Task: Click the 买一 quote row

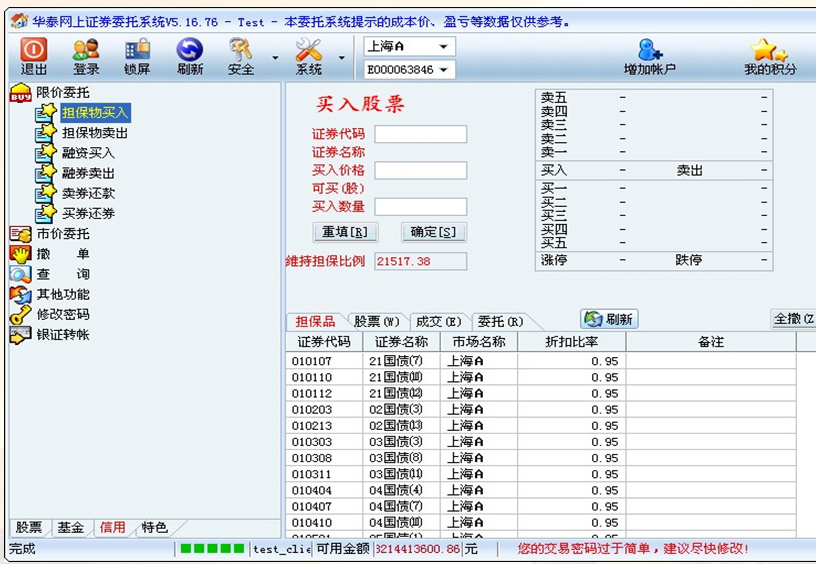Action: [x=654, y=188]
